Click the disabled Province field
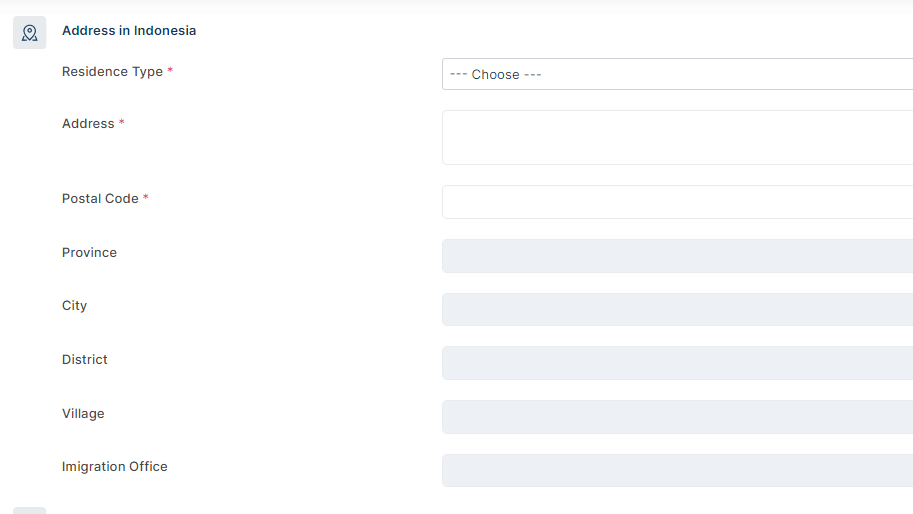Viewport: 913px width, 514px height. (677, 256)
